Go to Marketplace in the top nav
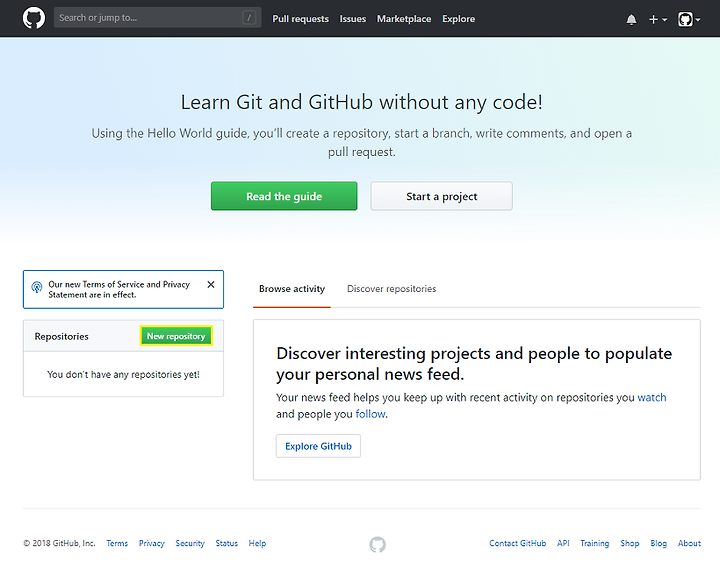Image resolution: width=720 pixels, height=562 pixels. pyautogui.click(x=404, y=19)
